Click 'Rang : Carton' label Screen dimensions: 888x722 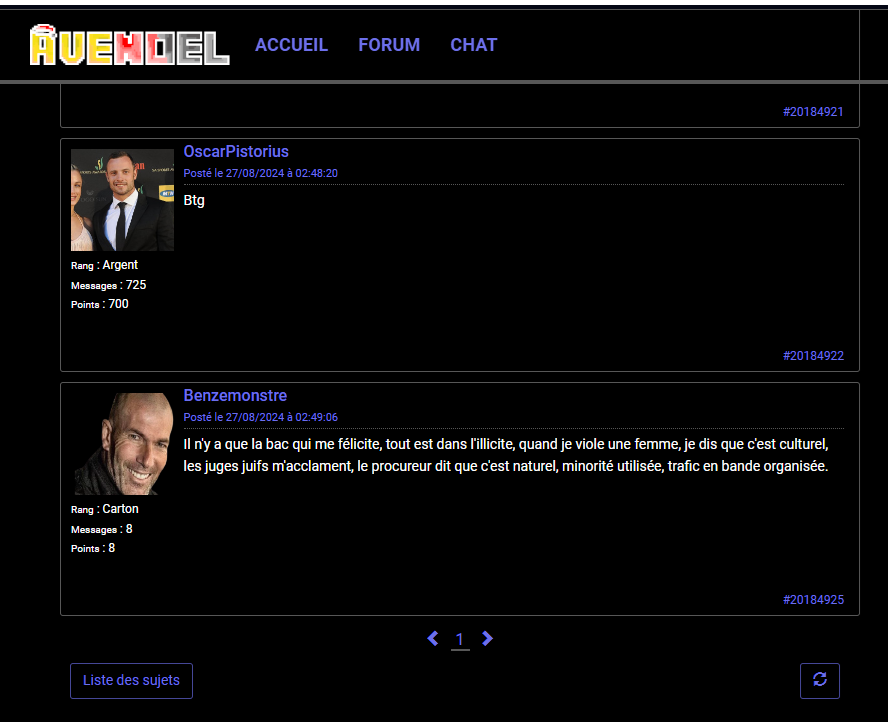click(x=105, y=509)
